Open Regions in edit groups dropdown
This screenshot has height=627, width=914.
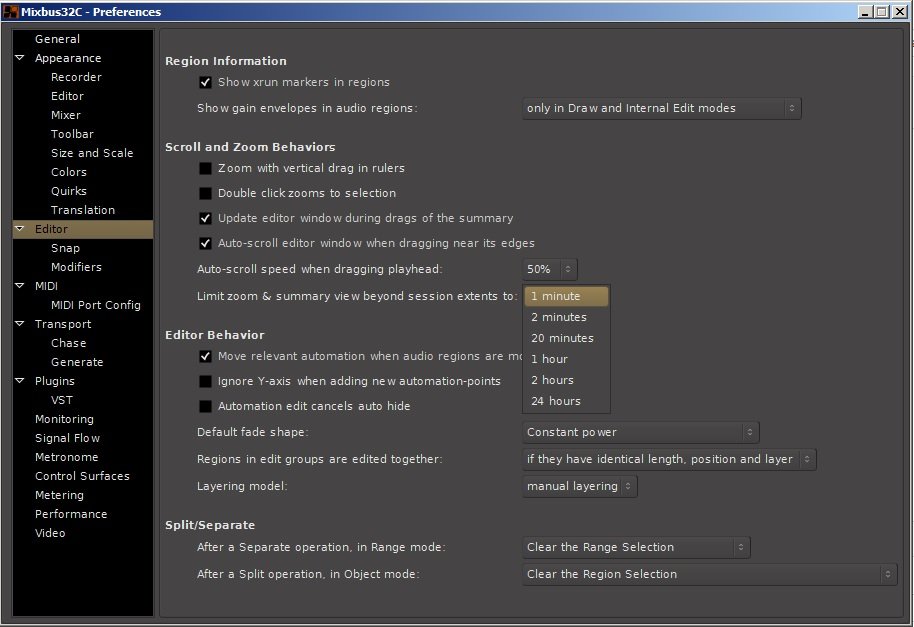click(669, 459)
